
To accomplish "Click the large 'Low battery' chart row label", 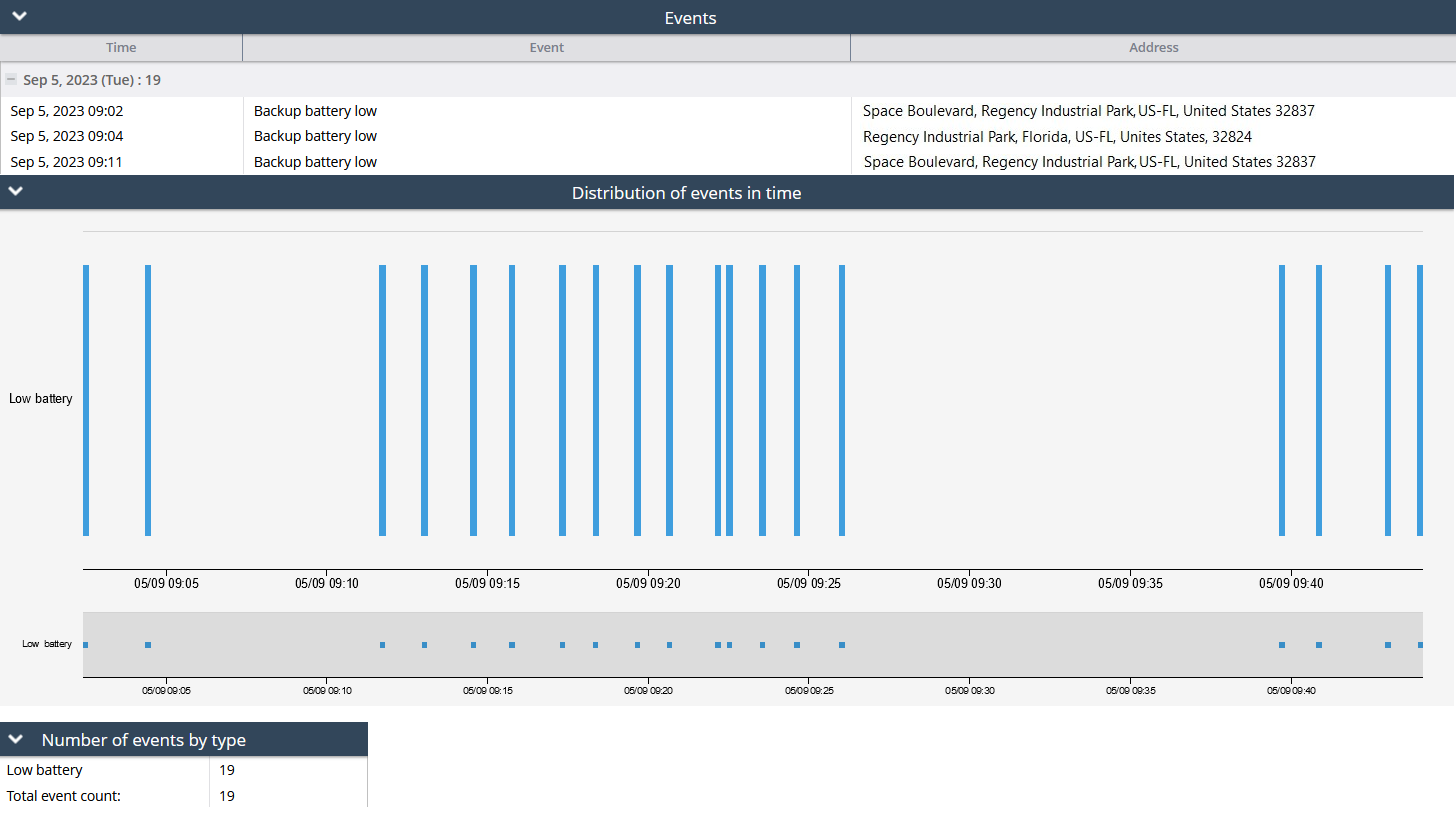I will pos(41,399).
